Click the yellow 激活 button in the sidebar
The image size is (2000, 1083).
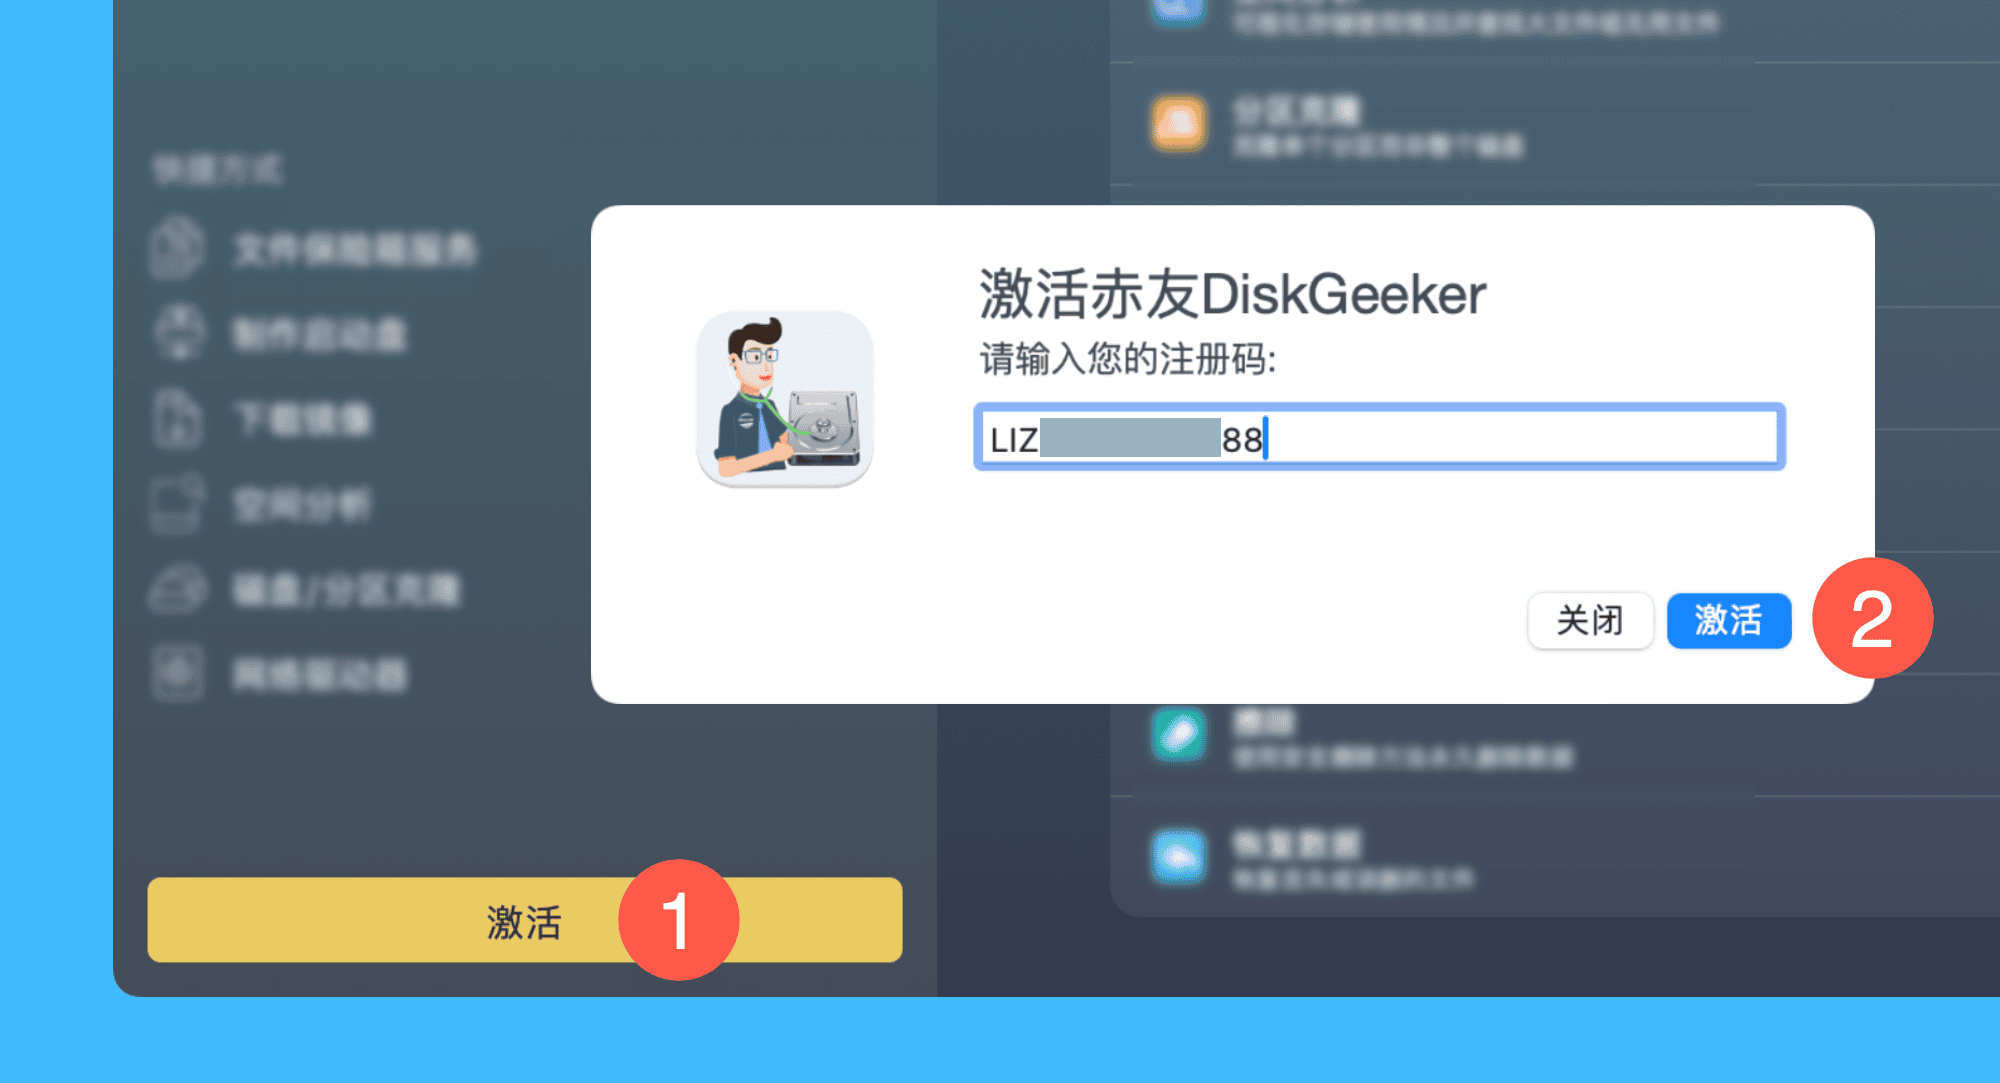525,920
